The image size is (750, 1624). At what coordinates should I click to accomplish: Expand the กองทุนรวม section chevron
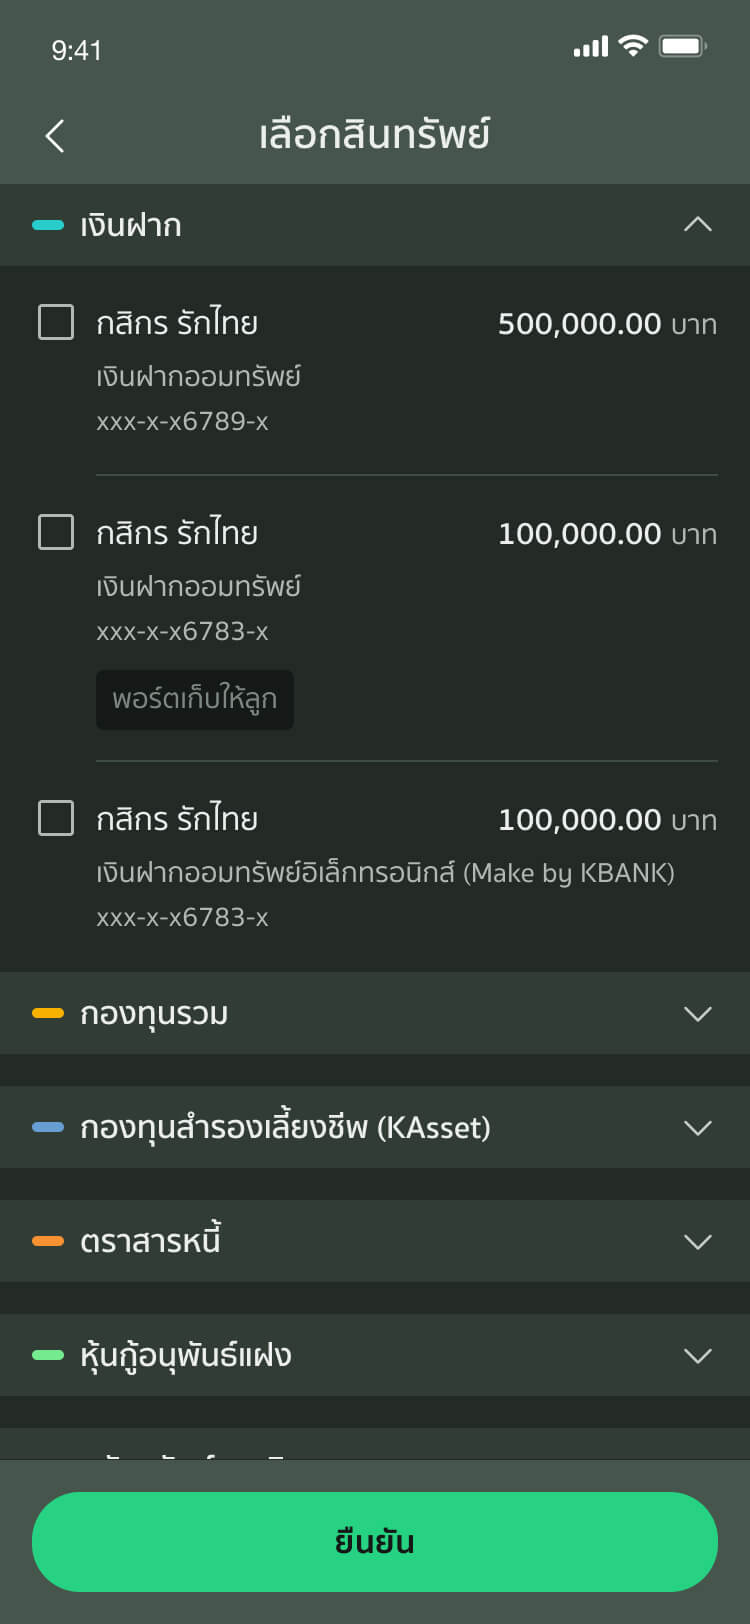(x=697, y=1013)
